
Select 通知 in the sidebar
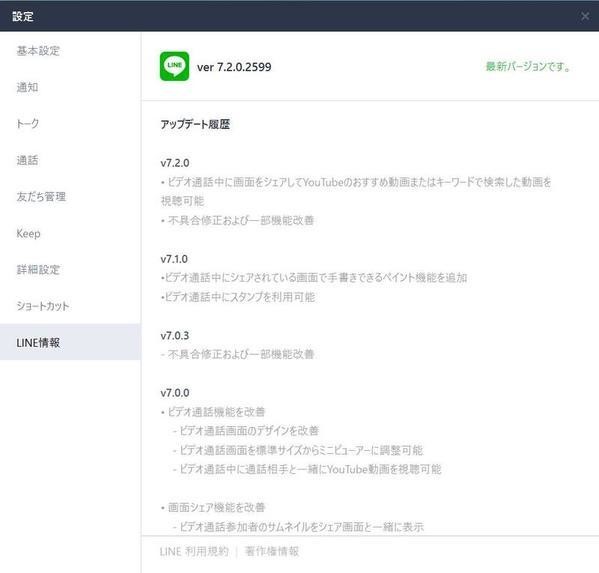(x=27, y=87)
